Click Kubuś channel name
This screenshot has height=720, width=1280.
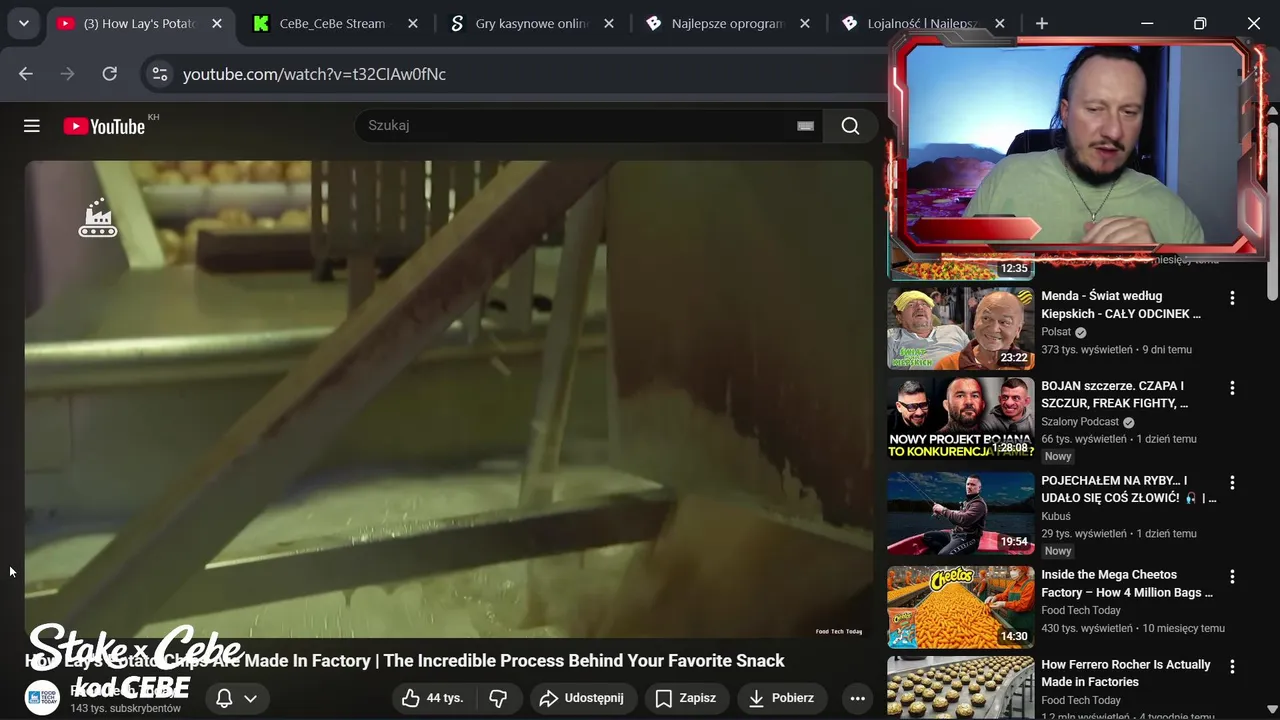click(x=1056, y=516)
